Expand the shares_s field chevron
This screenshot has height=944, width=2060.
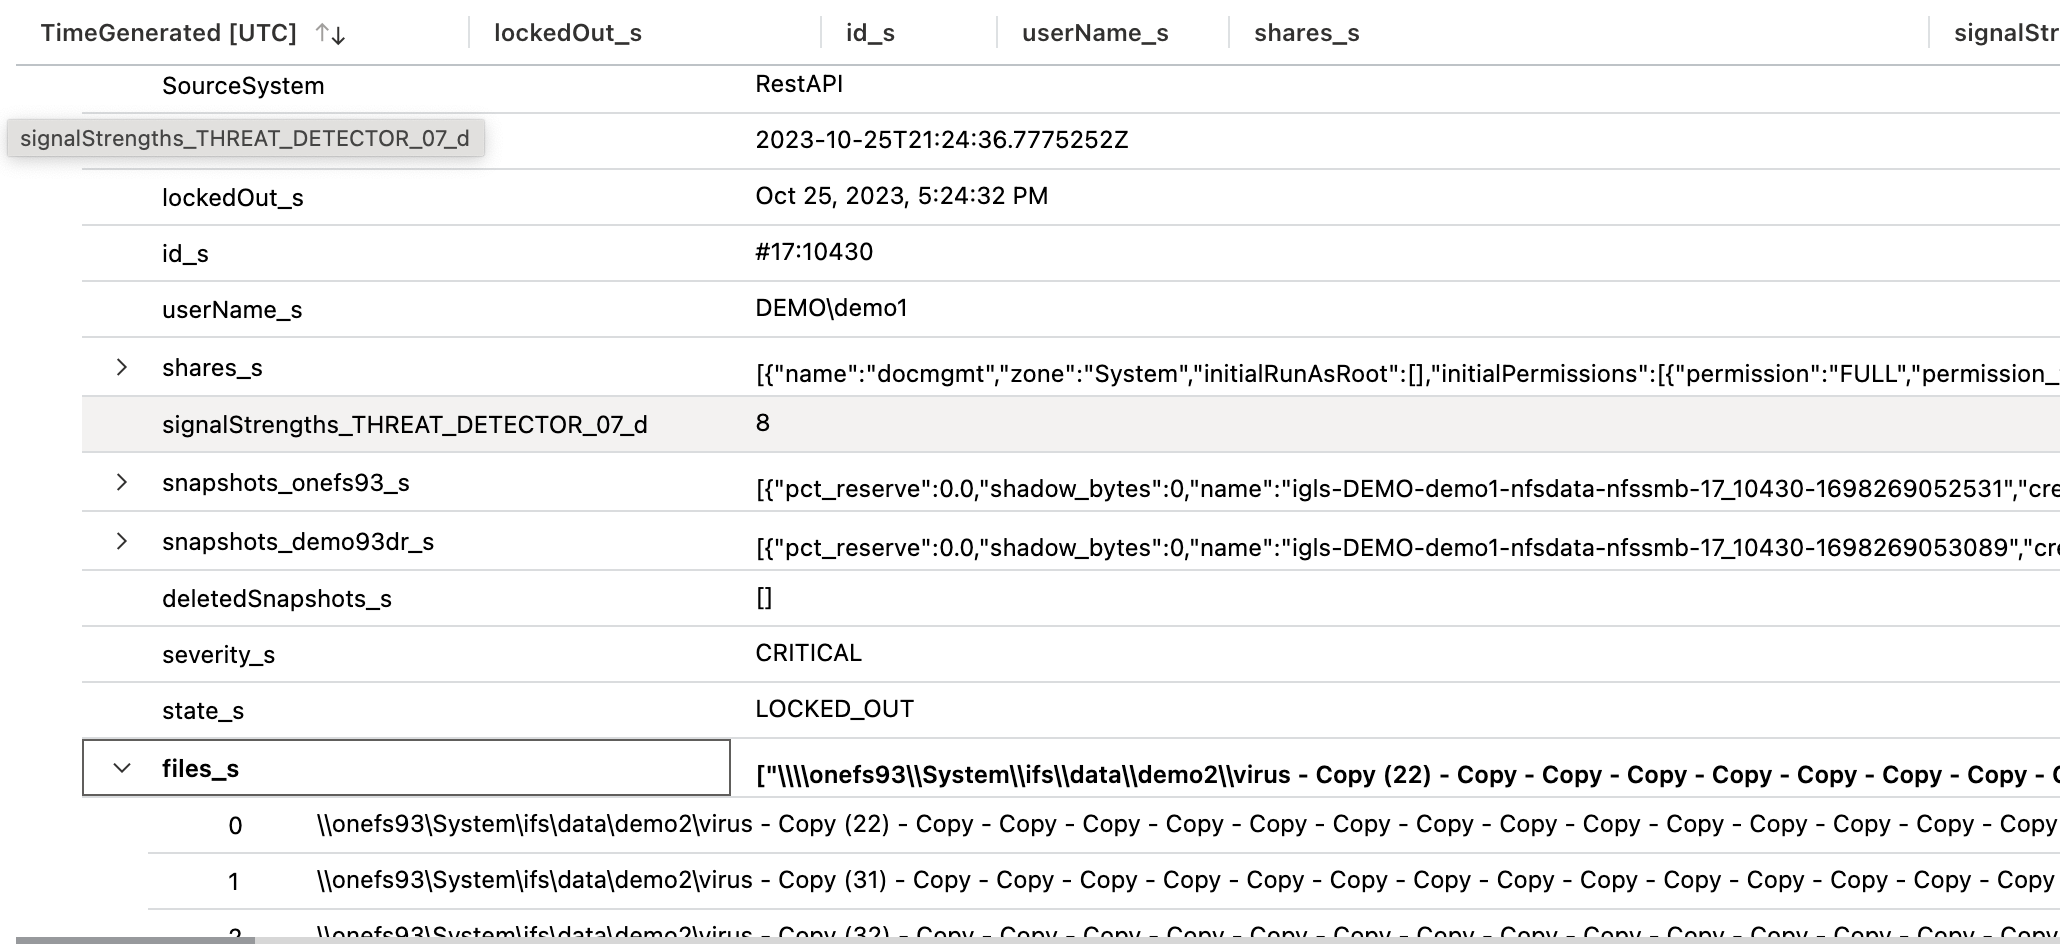[122, 367]
